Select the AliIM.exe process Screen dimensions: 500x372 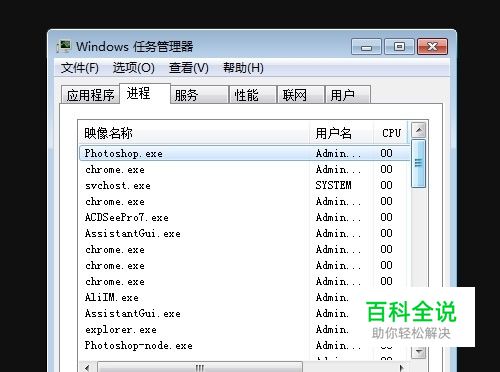(x=112, y=297)
